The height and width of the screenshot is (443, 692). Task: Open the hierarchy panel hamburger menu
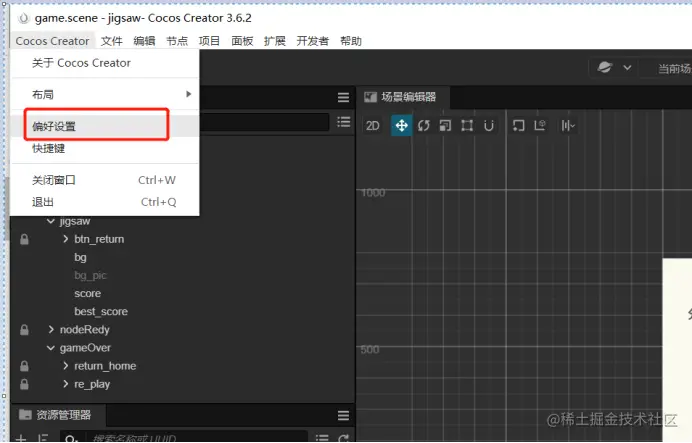343,98
